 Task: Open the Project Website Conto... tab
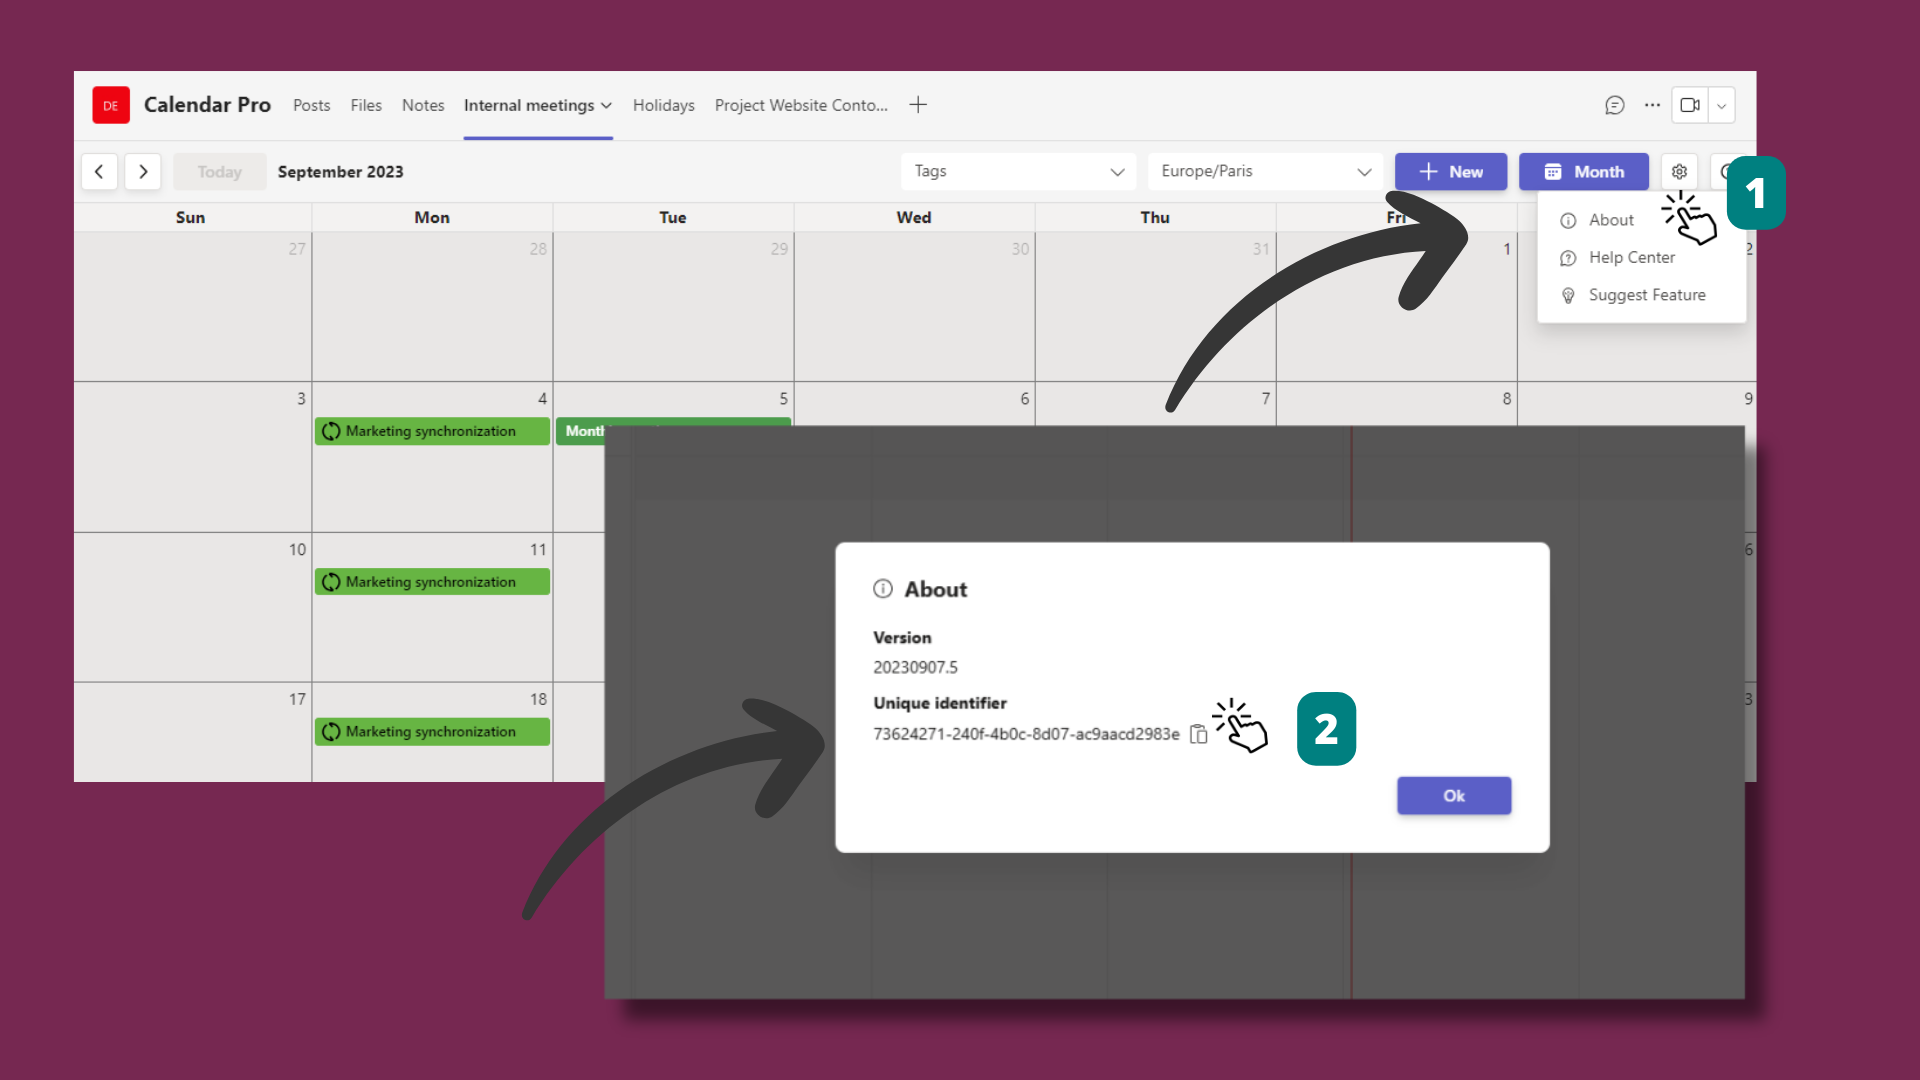tap(801, 105)
